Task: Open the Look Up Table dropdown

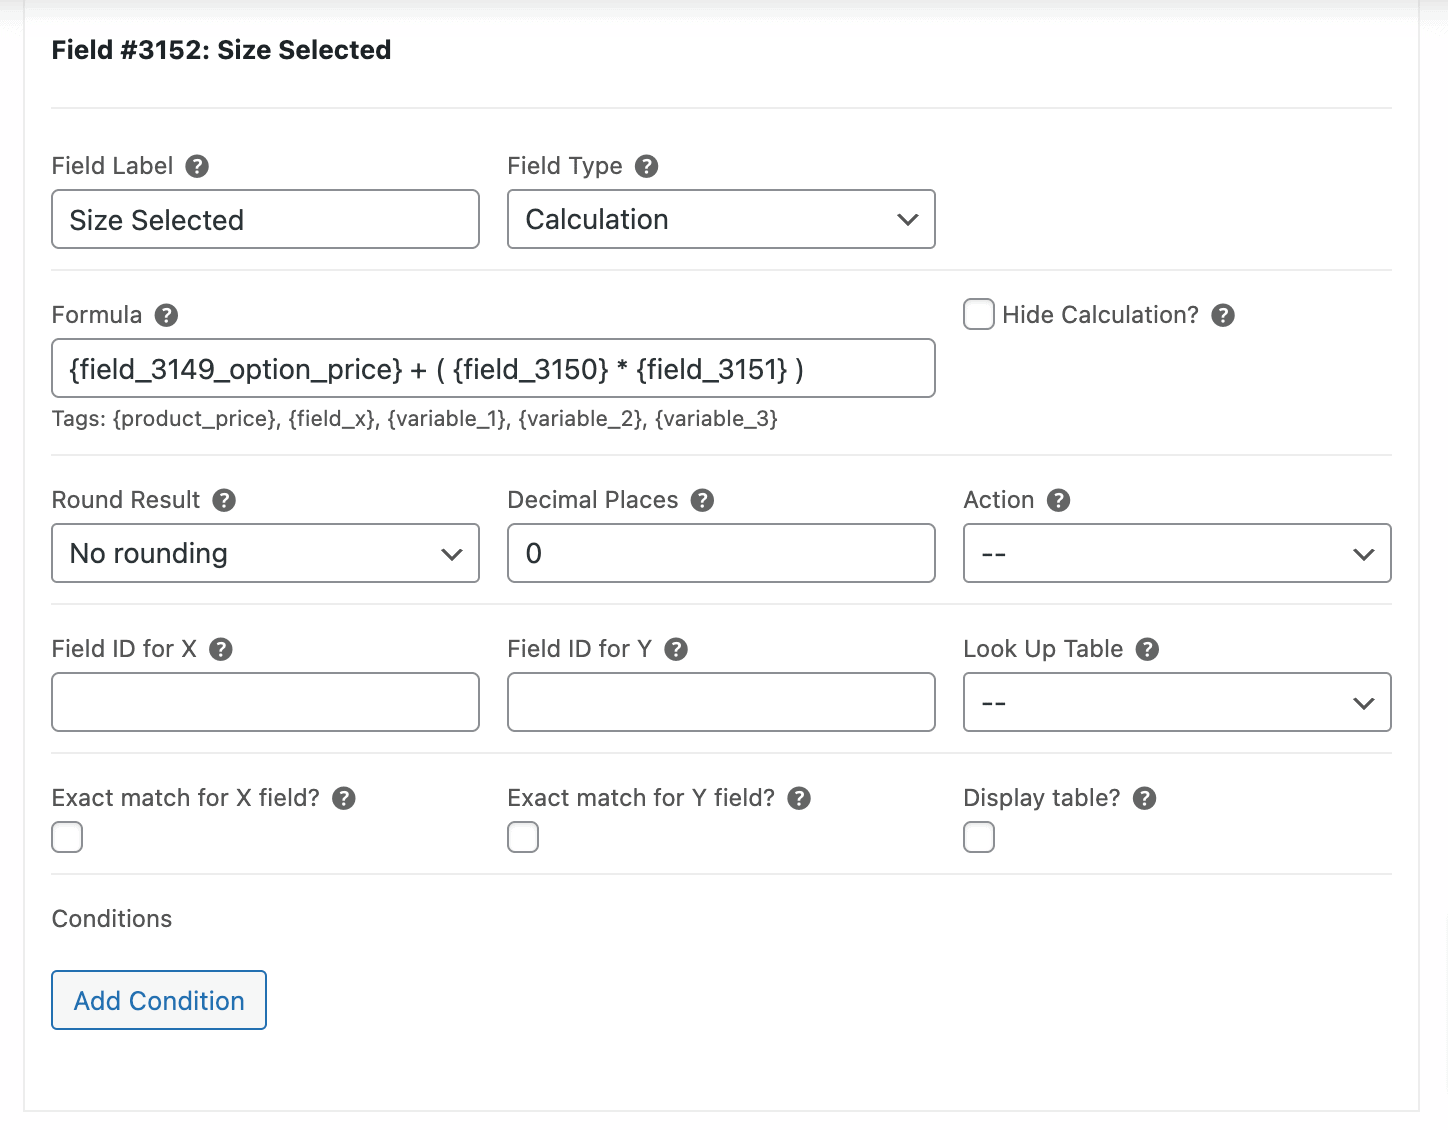Action: pyautogui.click(x=1177, y=702)
